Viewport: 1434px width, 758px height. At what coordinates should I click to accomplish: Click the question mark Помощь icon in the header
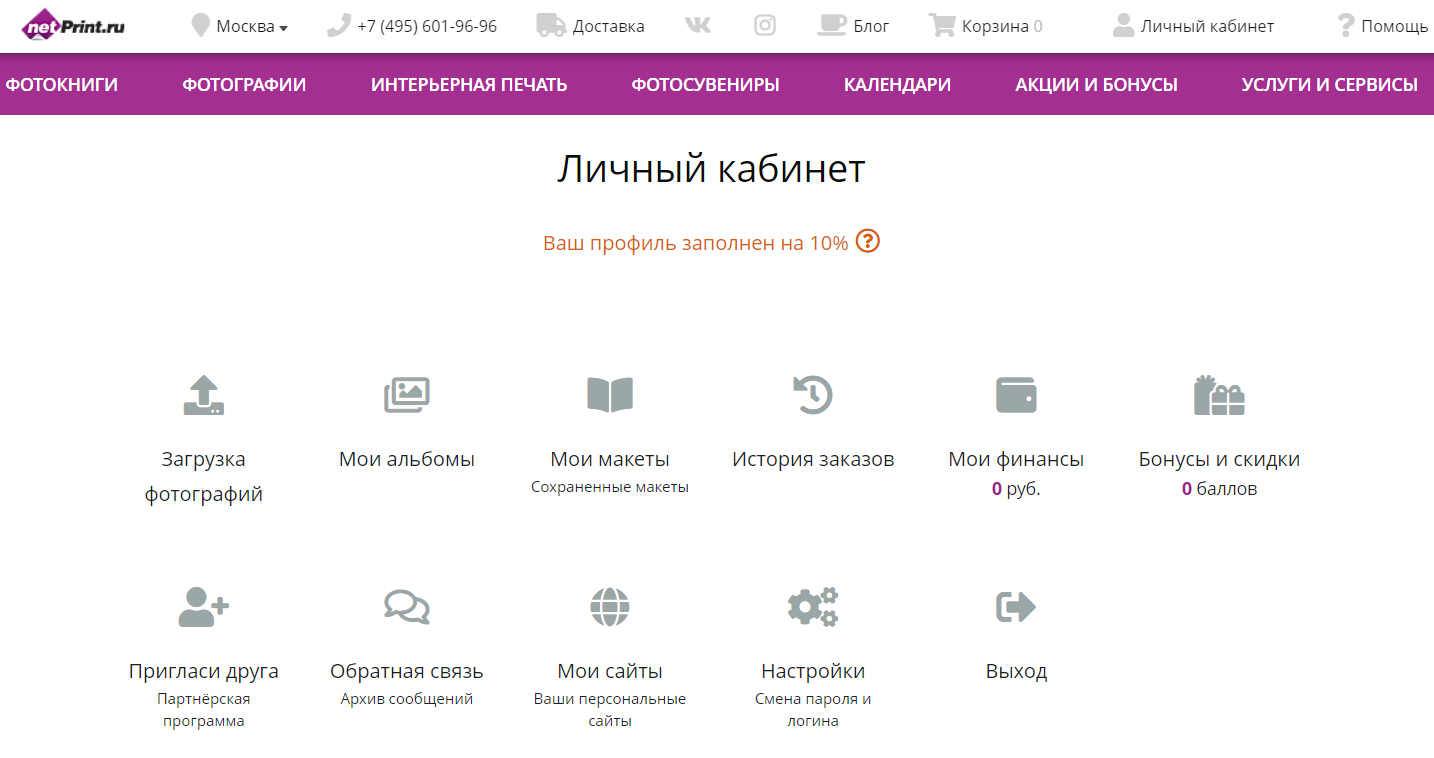coord(1346,25)
